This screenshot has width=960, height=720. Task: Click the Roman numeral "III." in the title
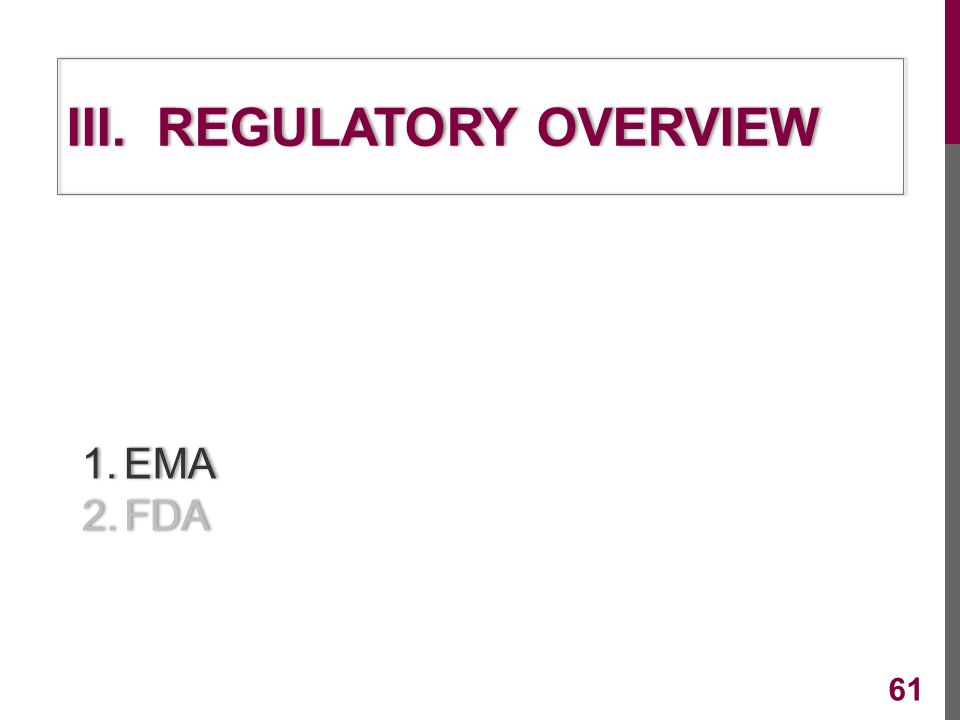click(96, 127)
